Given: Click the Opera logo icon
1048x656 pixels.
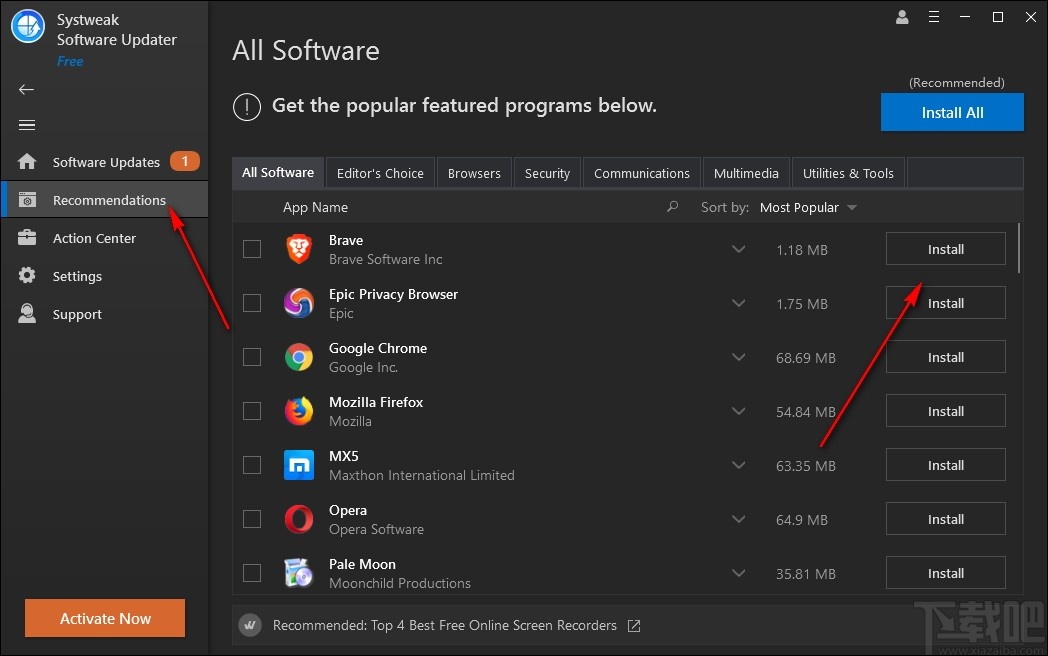Looking at the screenshot, I should click(299, 519).
